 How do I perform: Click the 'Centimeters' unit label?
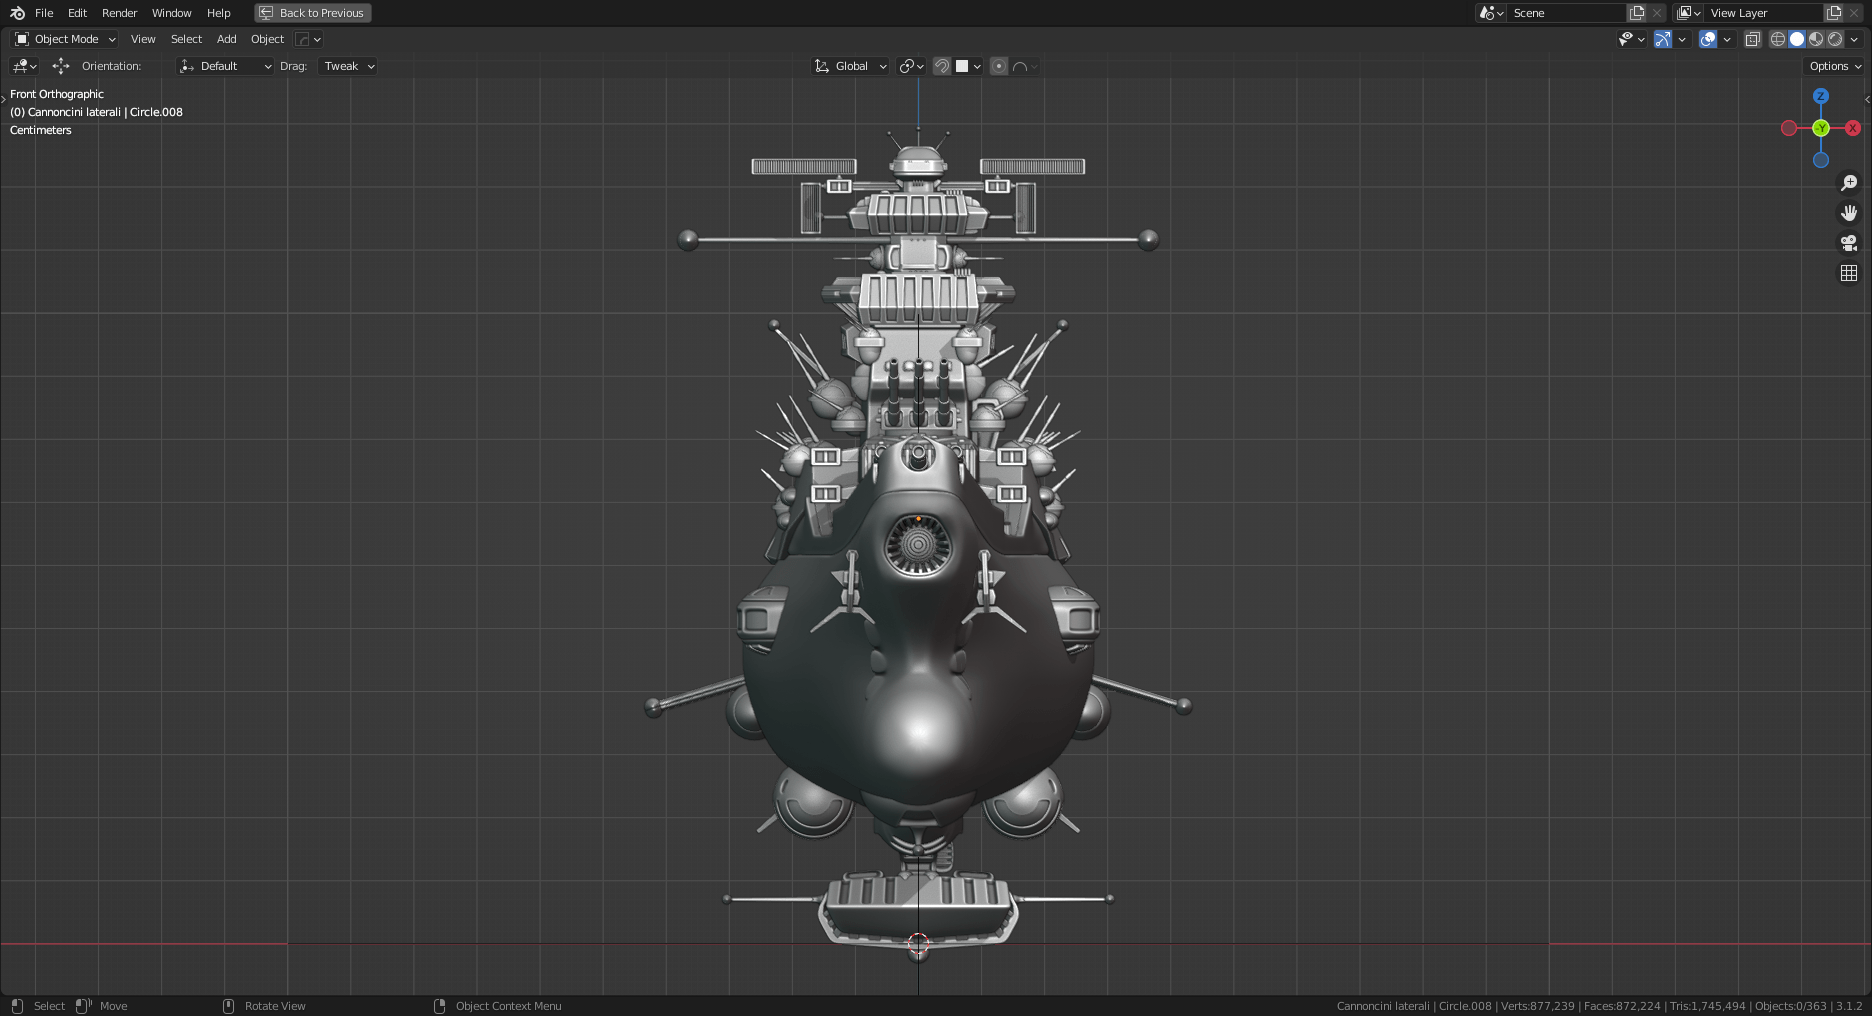click(41, 130)
